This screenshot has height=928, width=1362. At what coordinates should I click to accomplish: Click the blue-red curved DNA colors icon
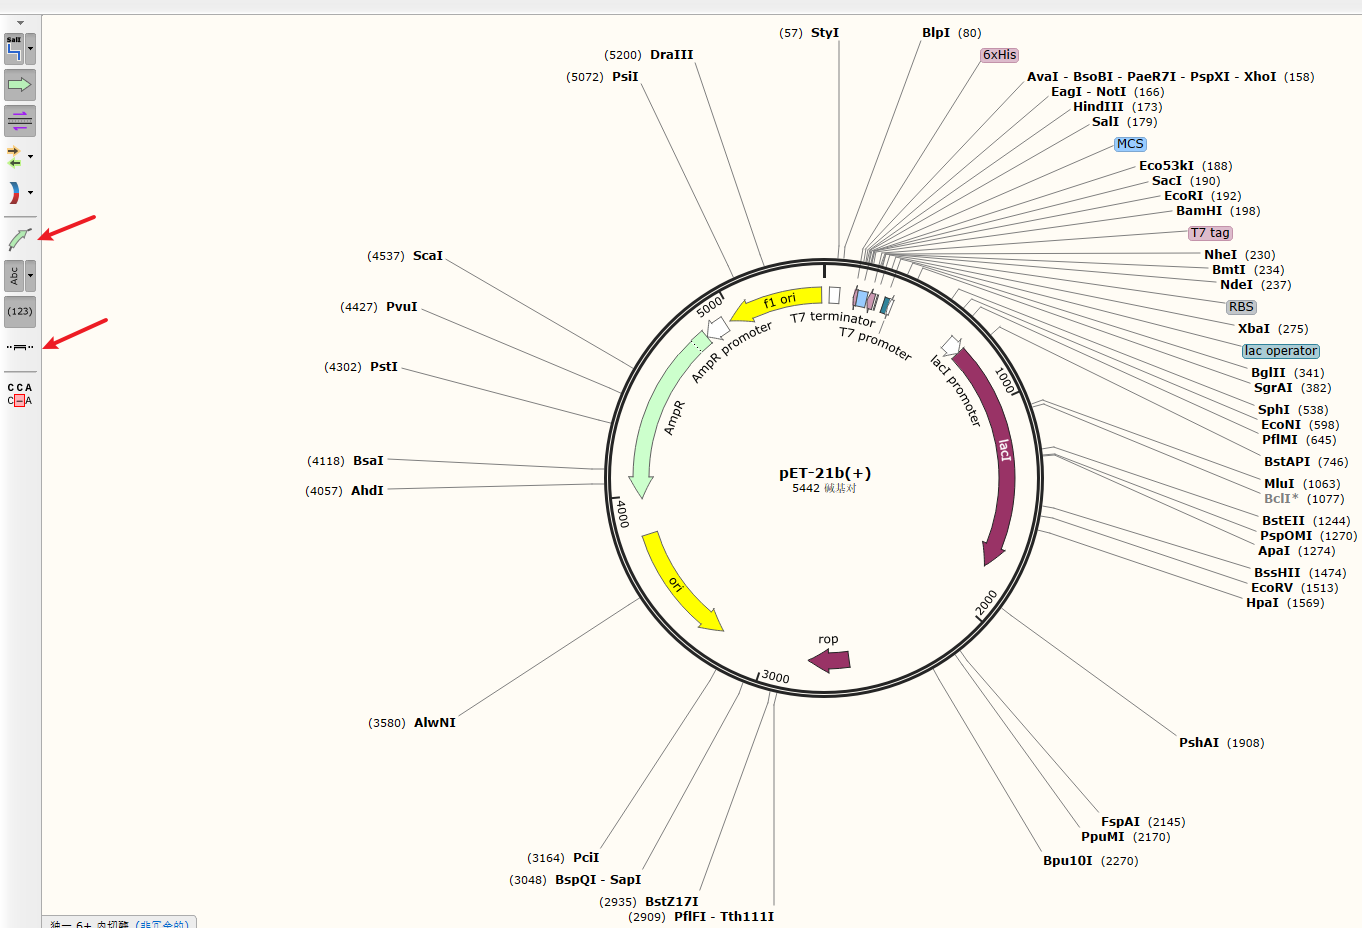[x=14, y=192]
